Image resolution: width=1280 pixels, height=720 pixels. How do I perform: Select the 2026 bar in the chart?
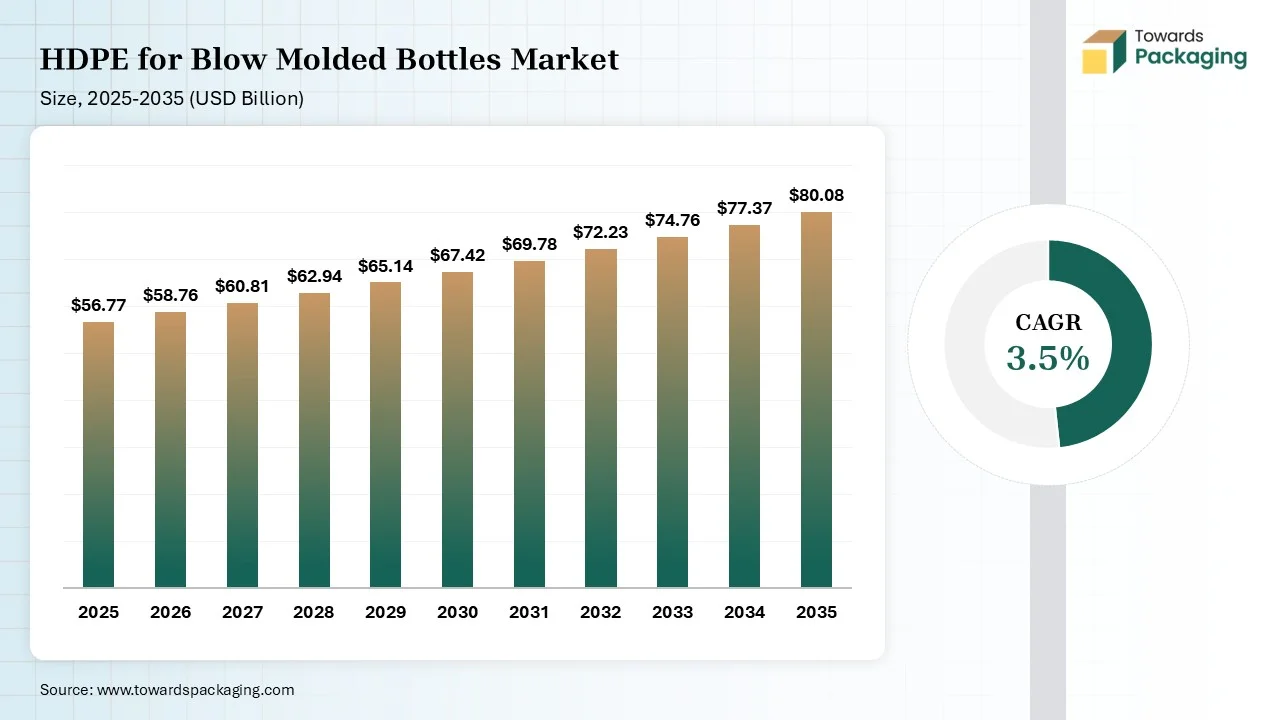pos(170,450)
